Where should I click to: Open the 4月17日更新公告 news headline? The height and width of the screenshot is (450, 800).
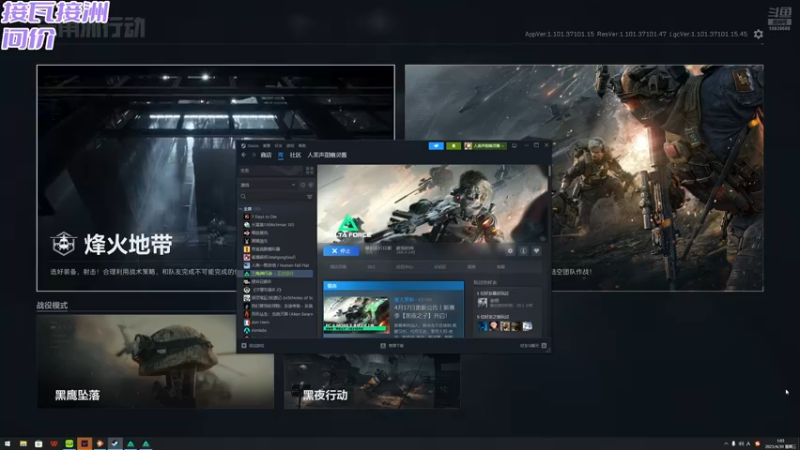coord(424,312)
